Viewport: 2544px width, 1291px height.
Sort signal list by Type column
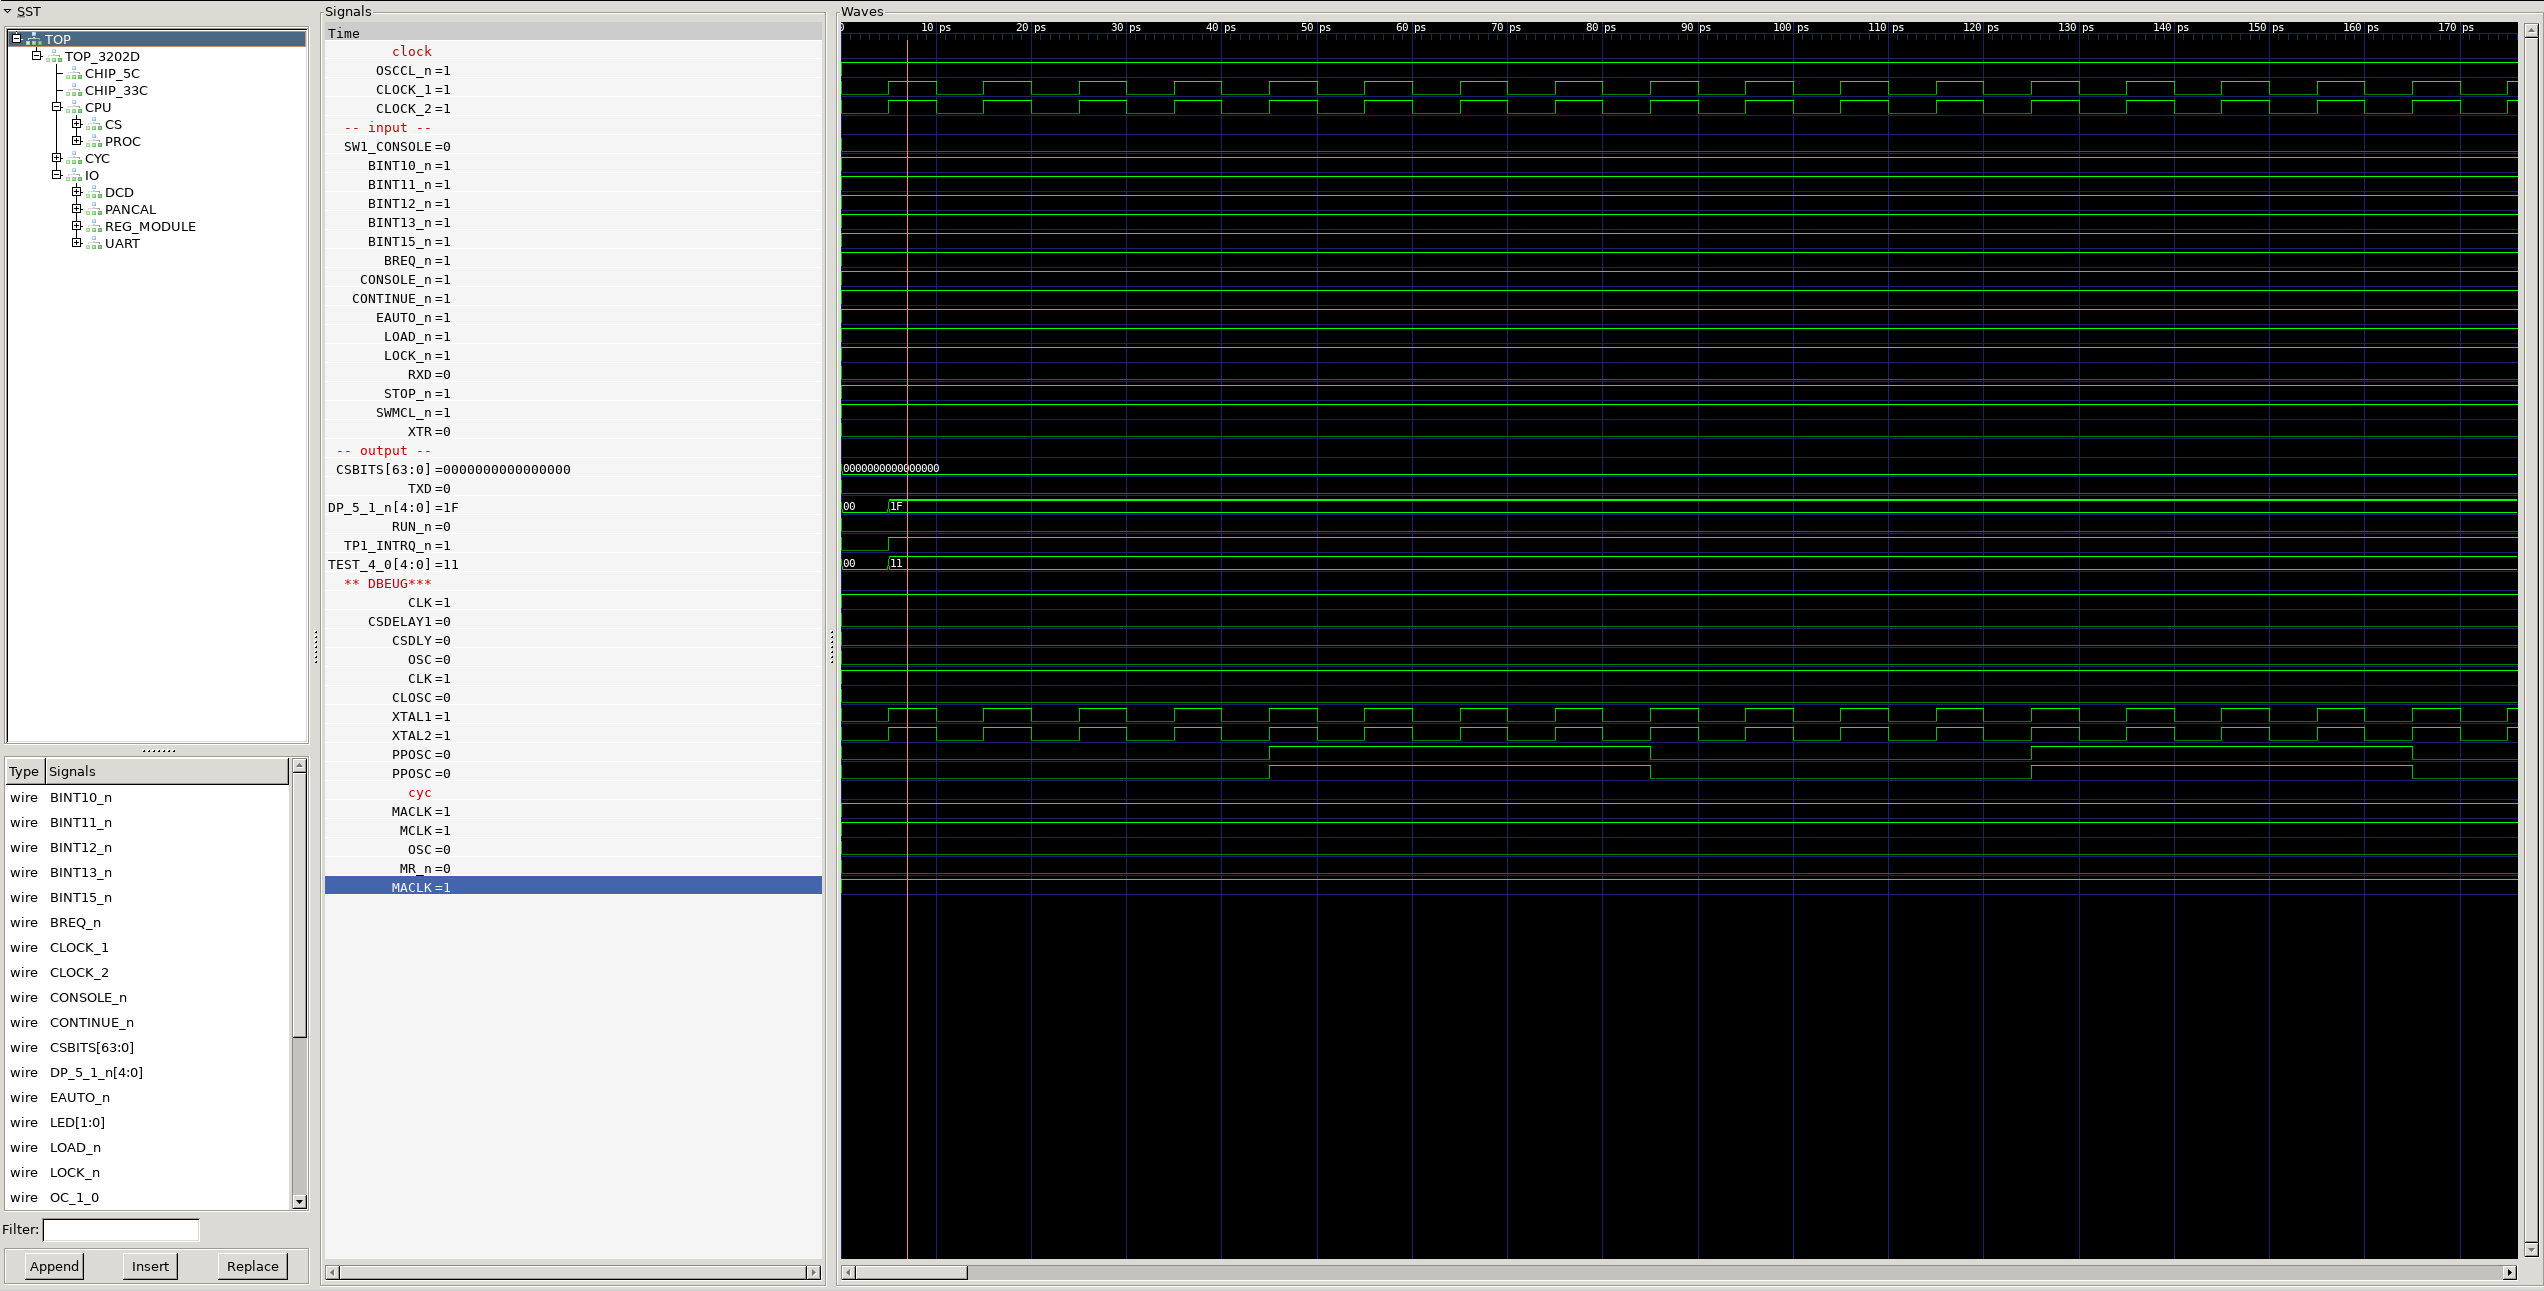(x=25, y=771)
